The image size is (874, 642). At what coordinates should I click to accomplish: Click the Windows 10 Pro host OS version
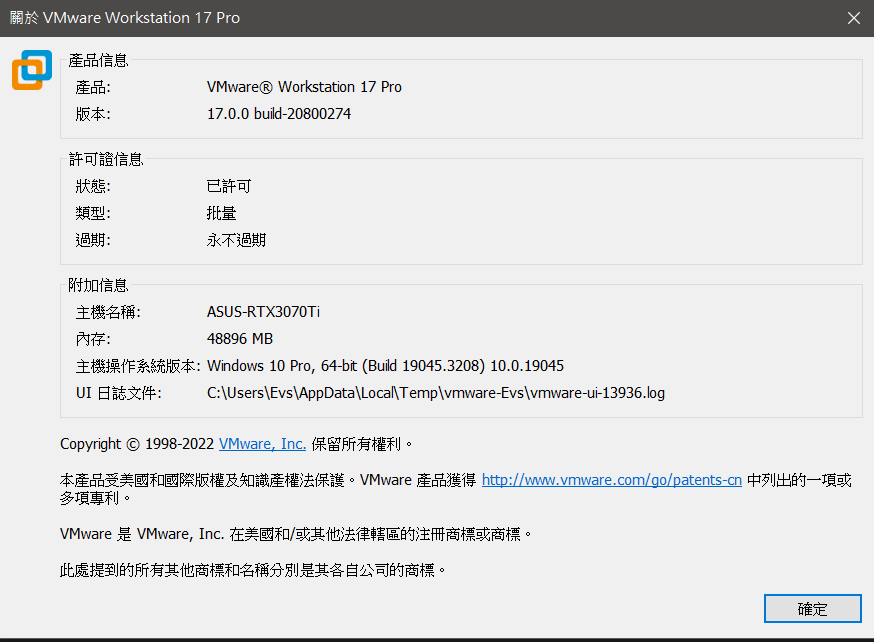click(385, 366)
